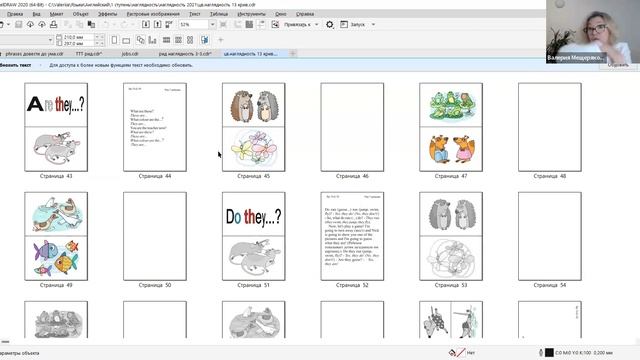Switch page orientation to Portrait
This screenshot has height=360, width=640.
115,40
